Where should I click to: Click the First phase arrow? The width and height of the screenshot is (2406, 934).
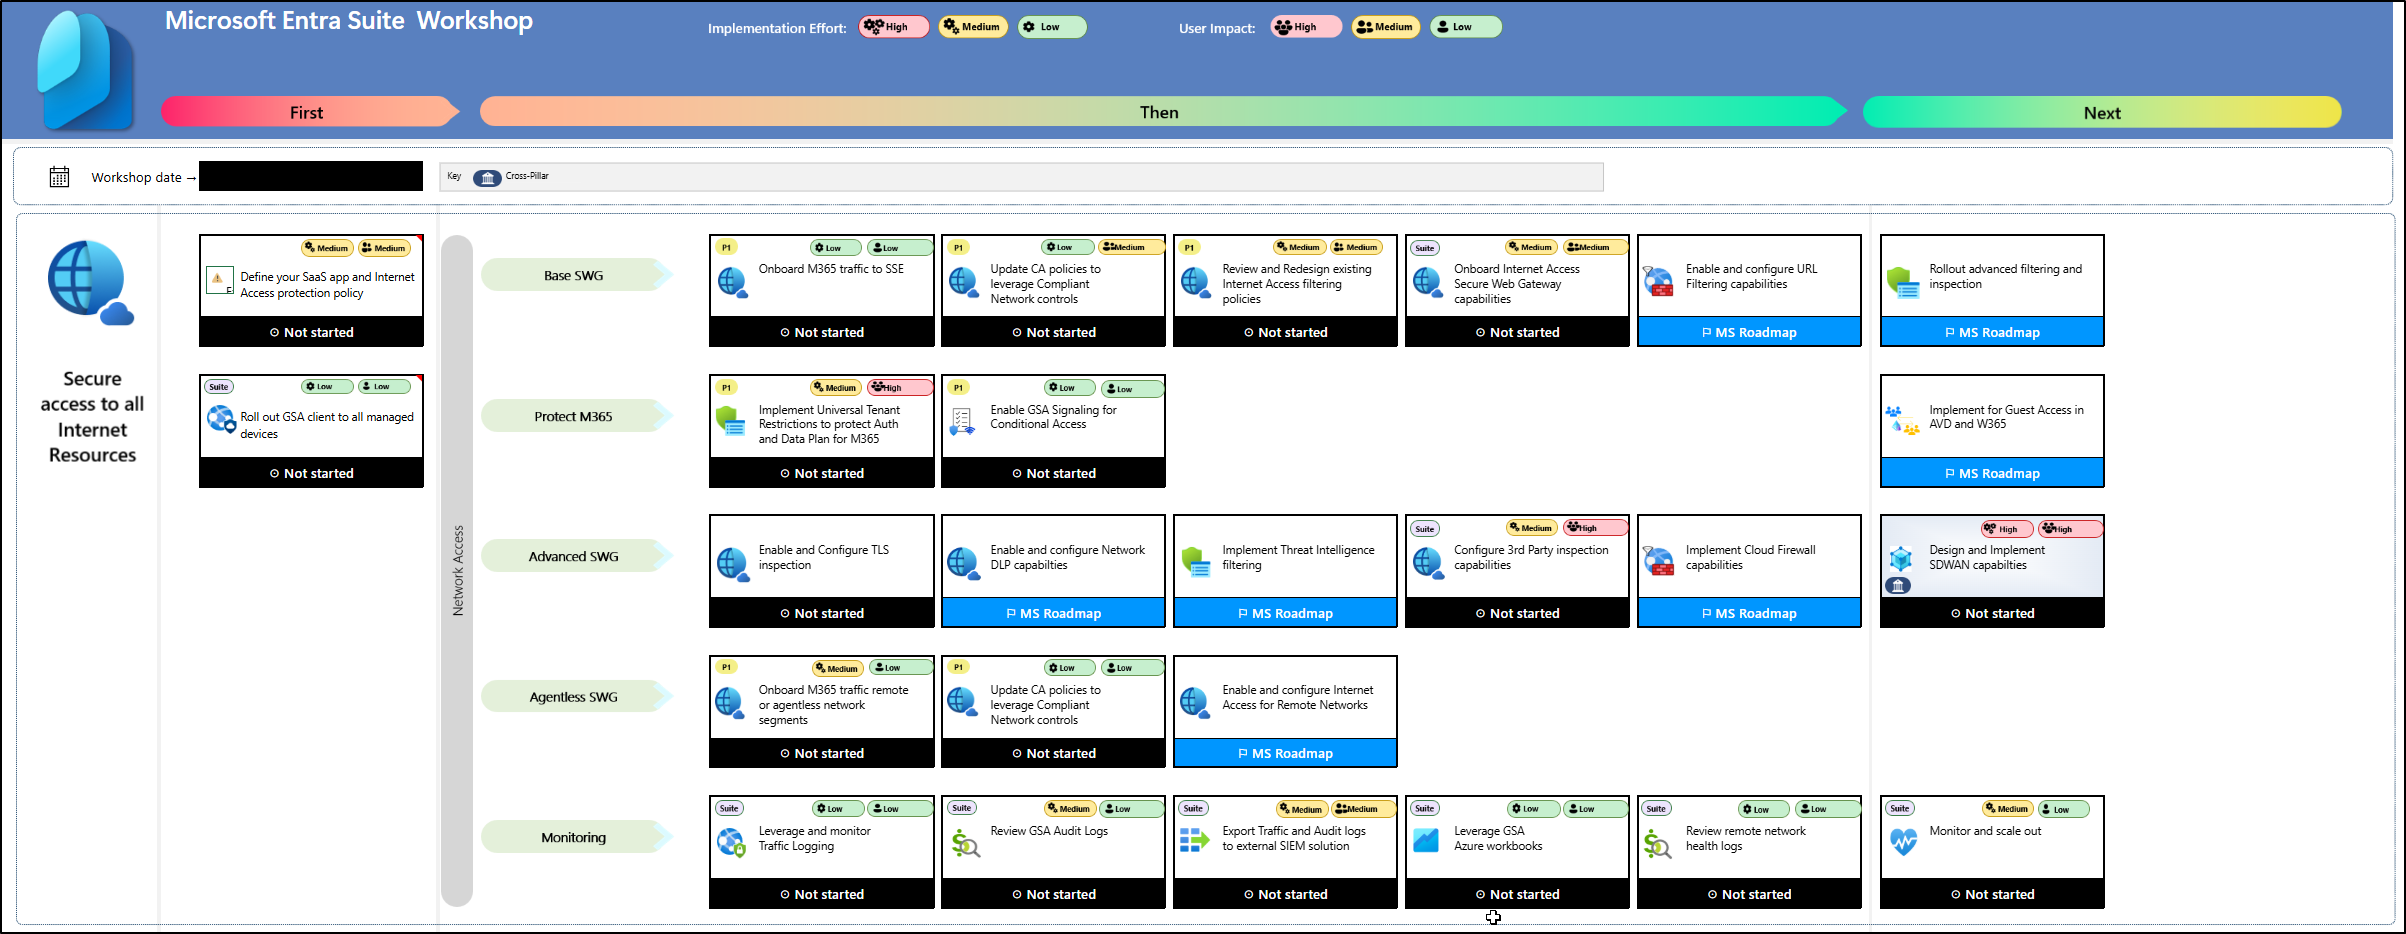(x=308, y=112)
